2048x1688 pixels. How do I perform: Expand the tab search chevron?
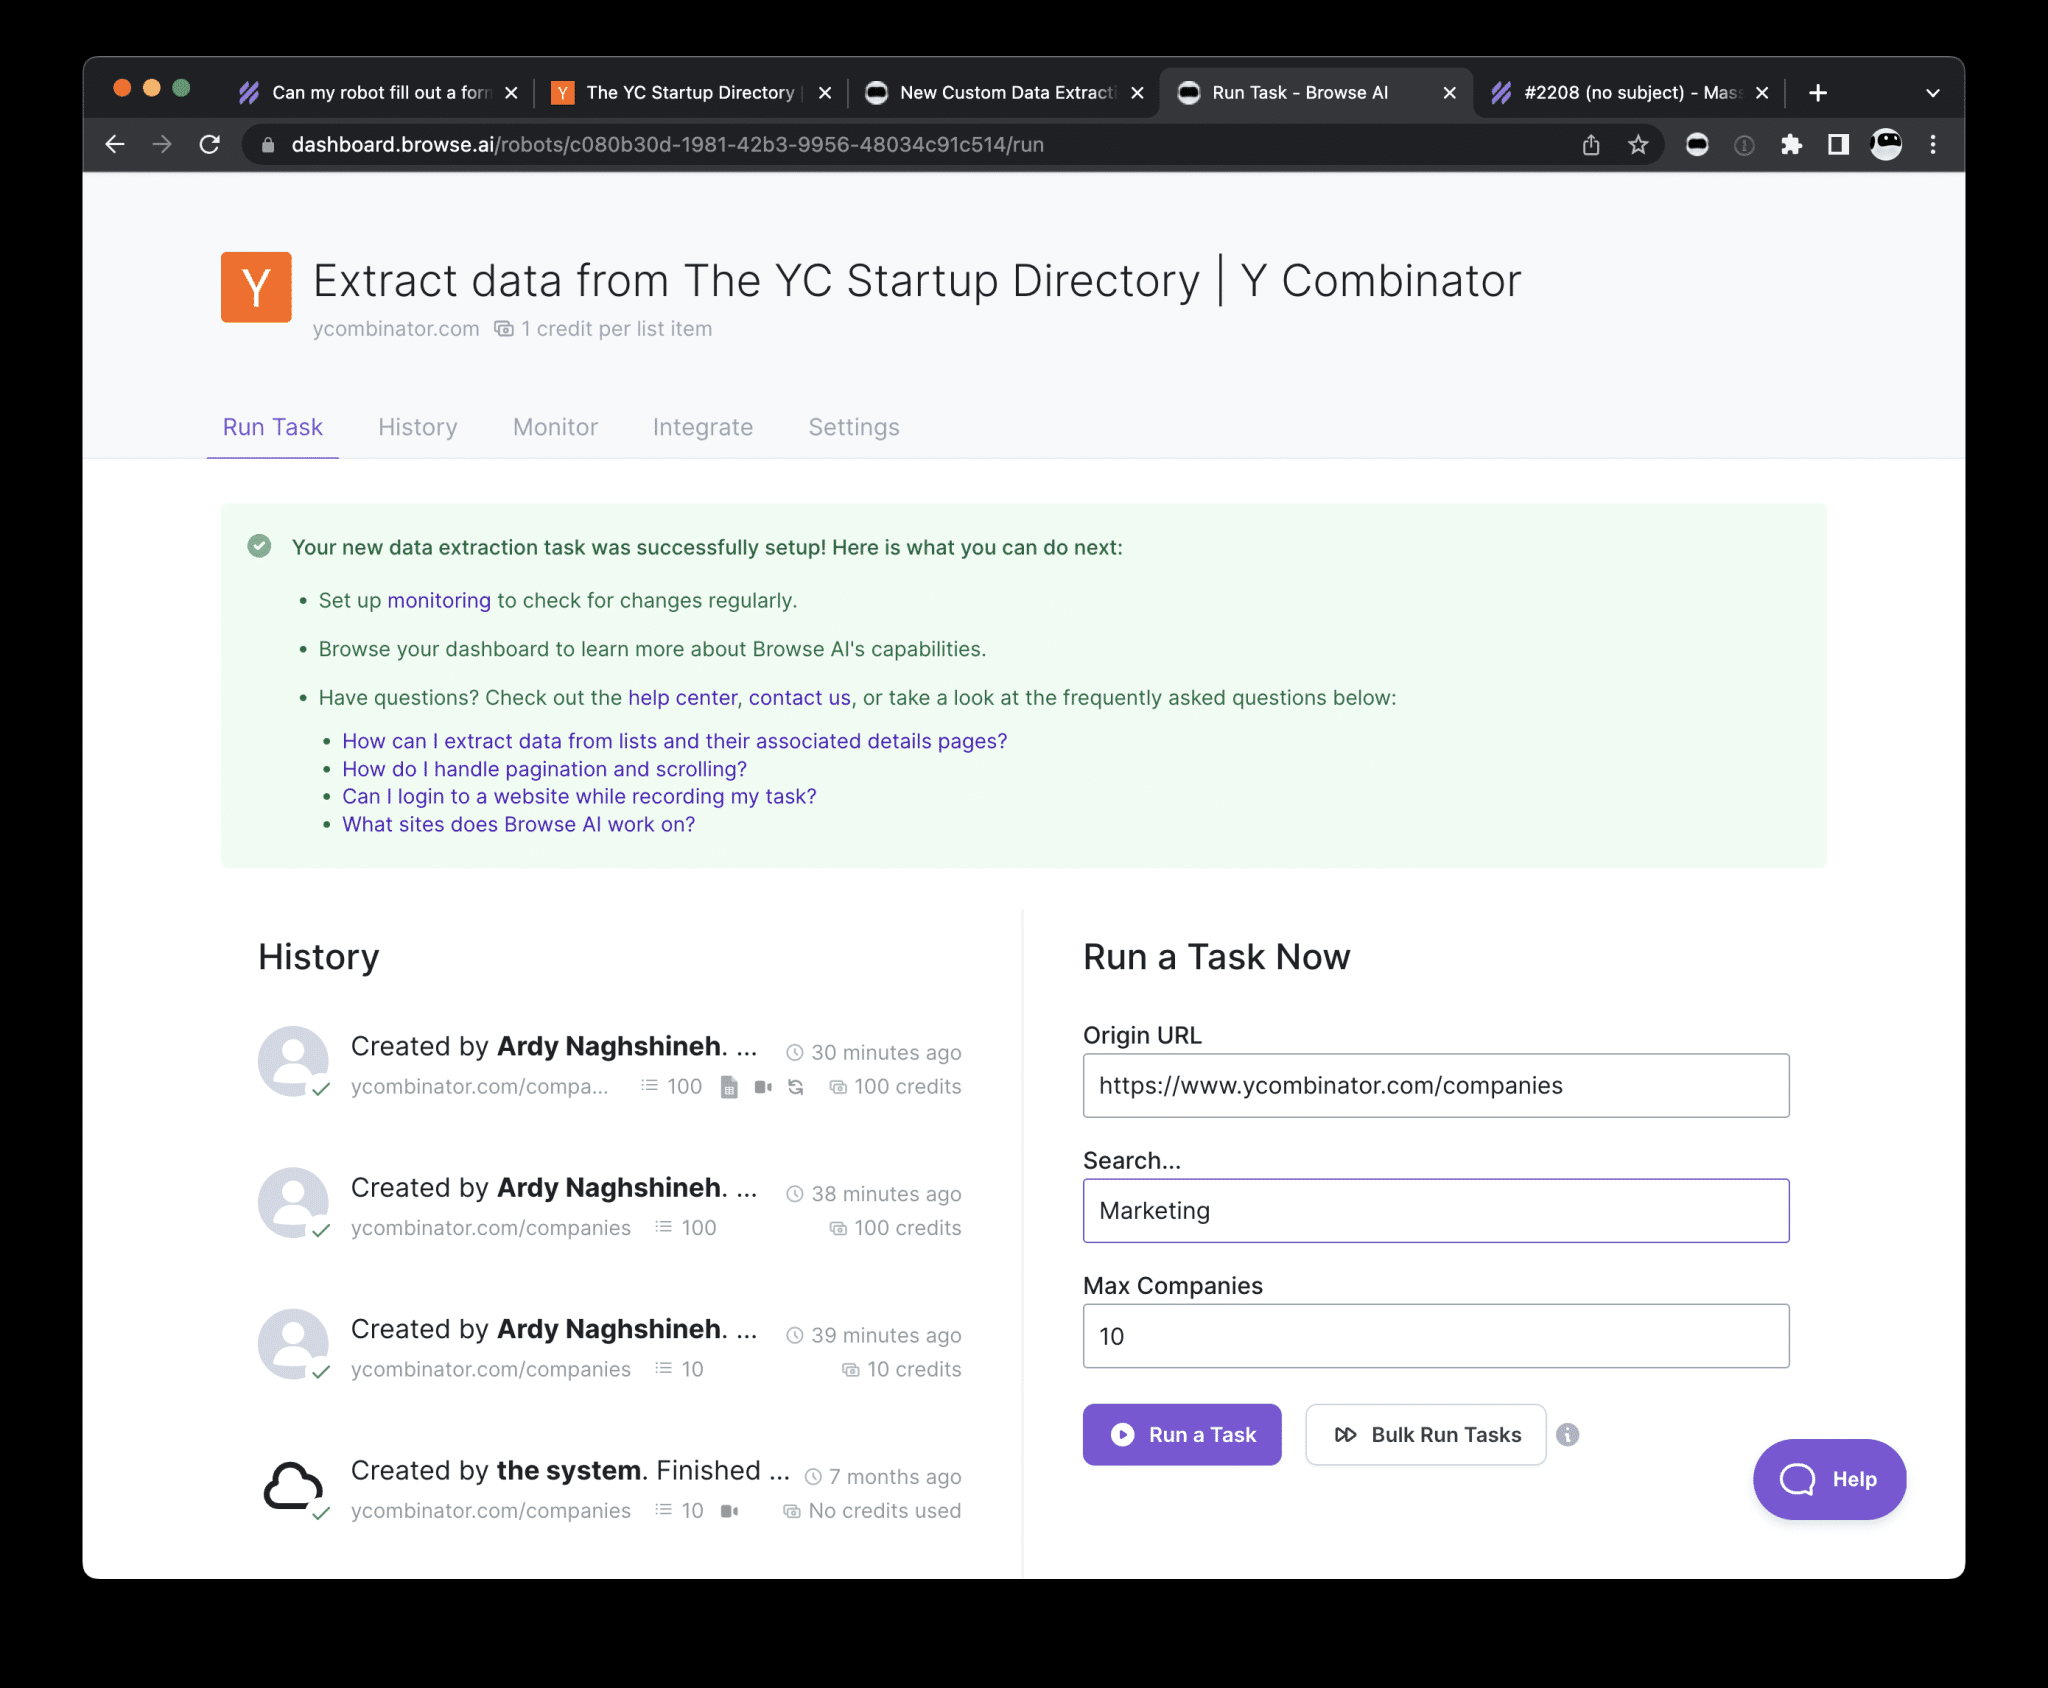[x=1933, y=93]
